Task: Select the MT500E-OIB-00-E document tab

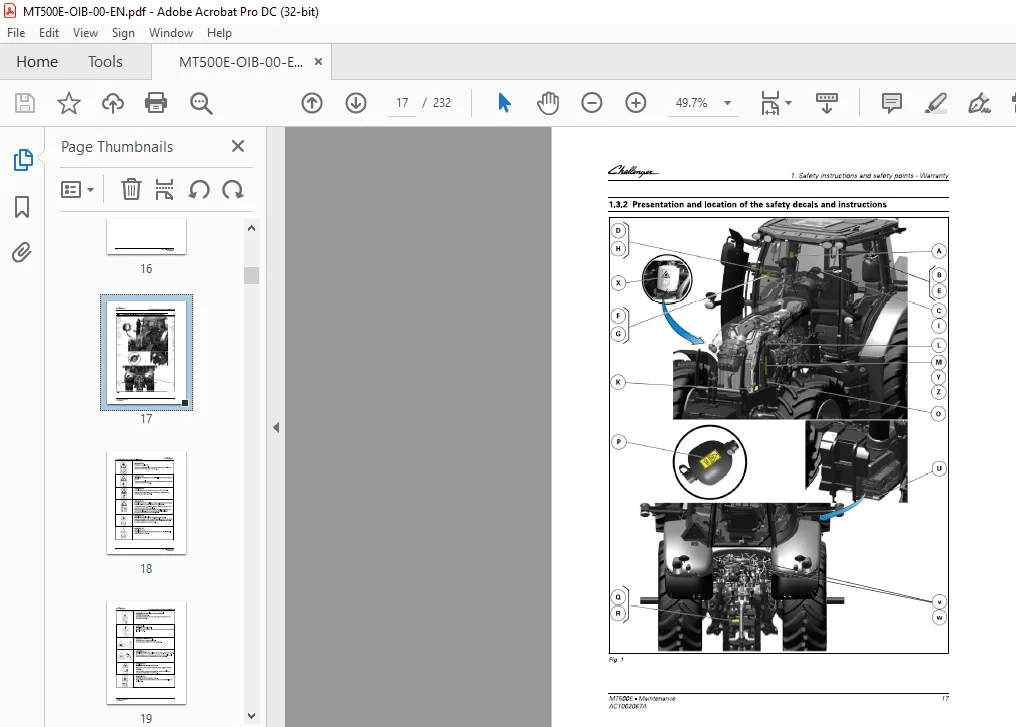Action: [x=240, y=62]
